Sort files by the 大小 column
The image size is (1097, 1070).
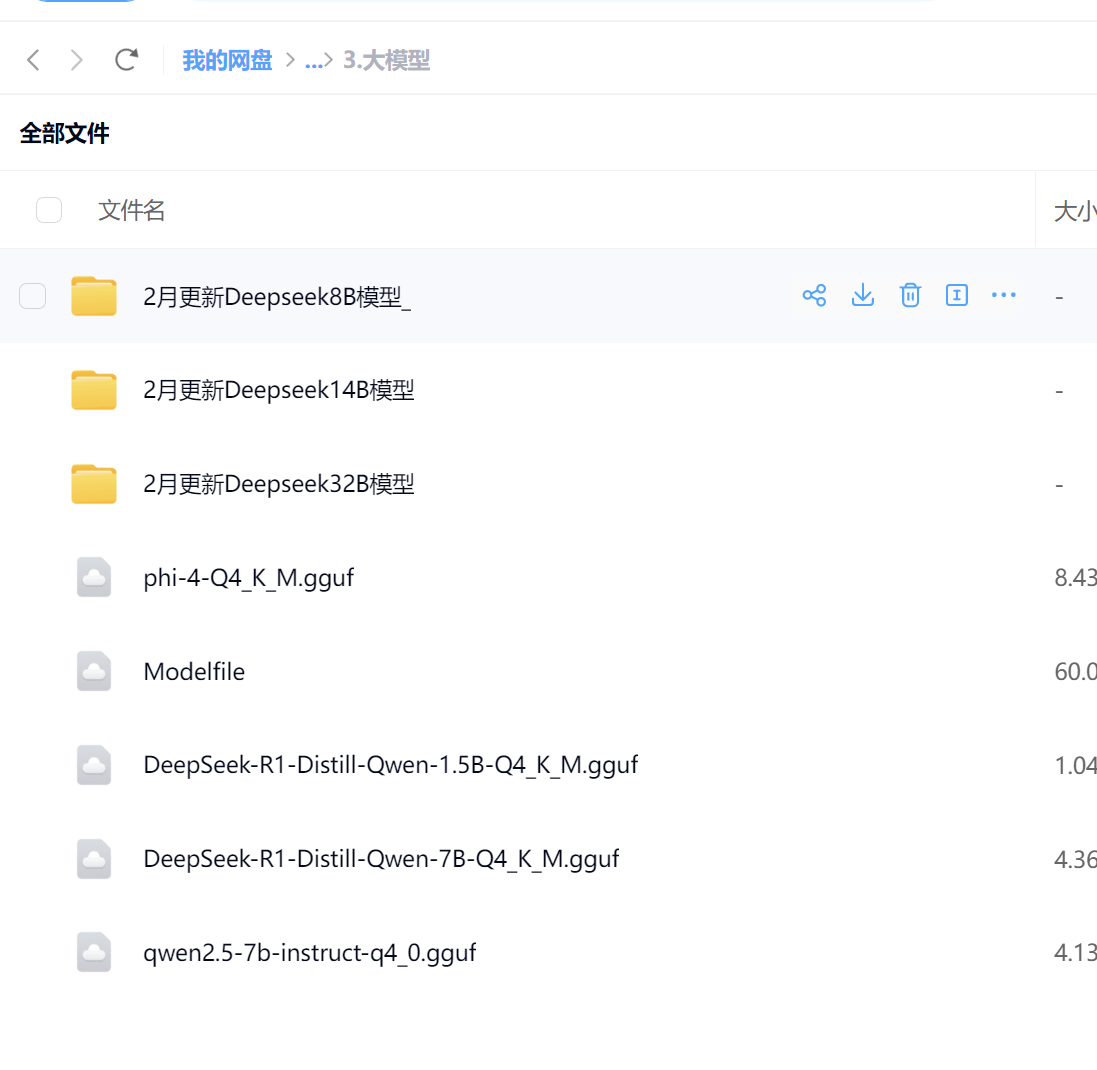coord(1073,210)
